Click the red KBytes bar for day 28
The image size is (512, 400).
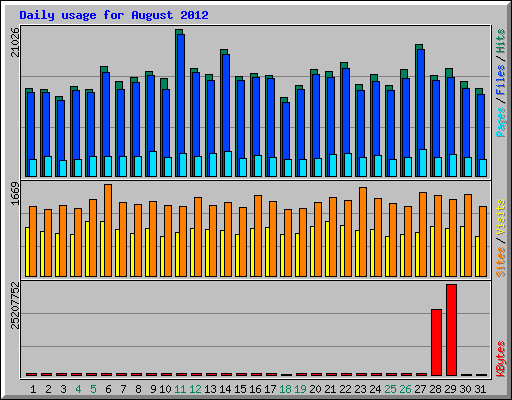[x=436, y=342]
